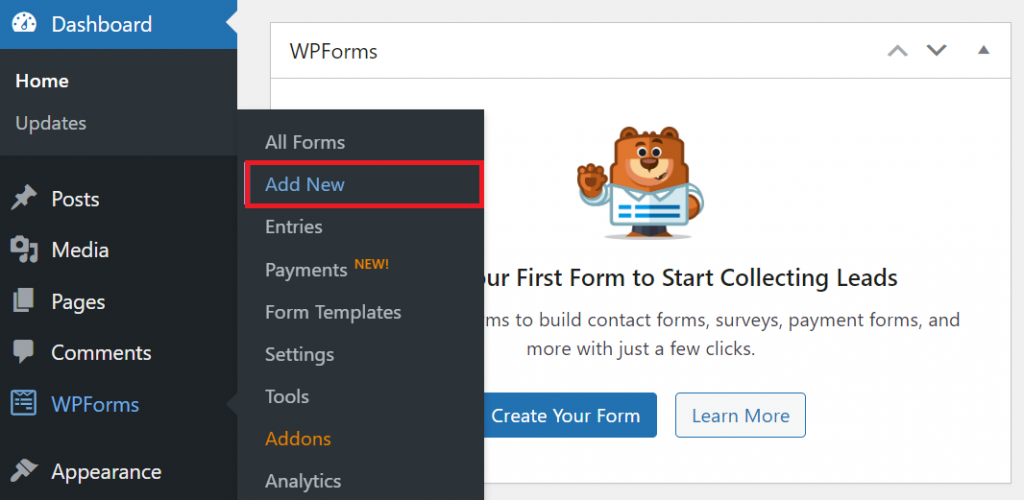Image resolution: width=1024 pixels, height=500 pixels.
Task: Click the Pages document icon
Action: 24,301
